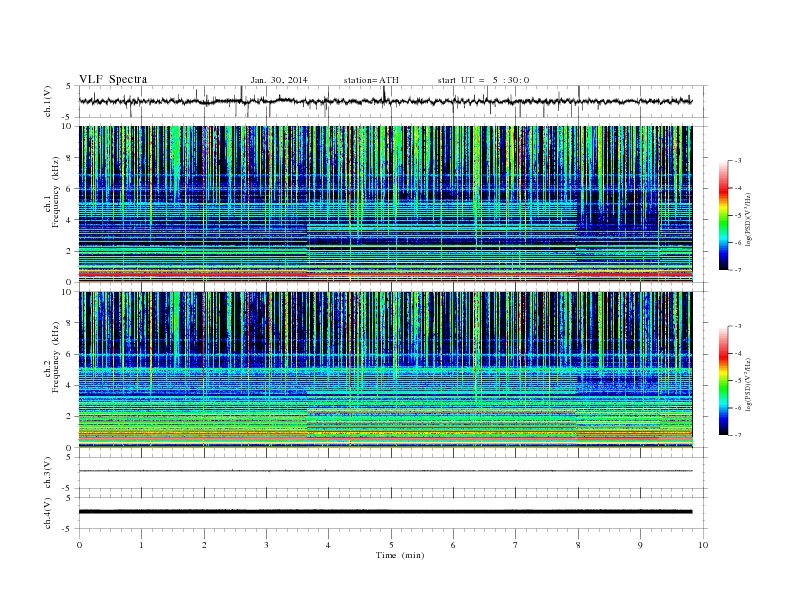Click the time axis tick label "2"
Screen dimensions: 792x612
204,545
